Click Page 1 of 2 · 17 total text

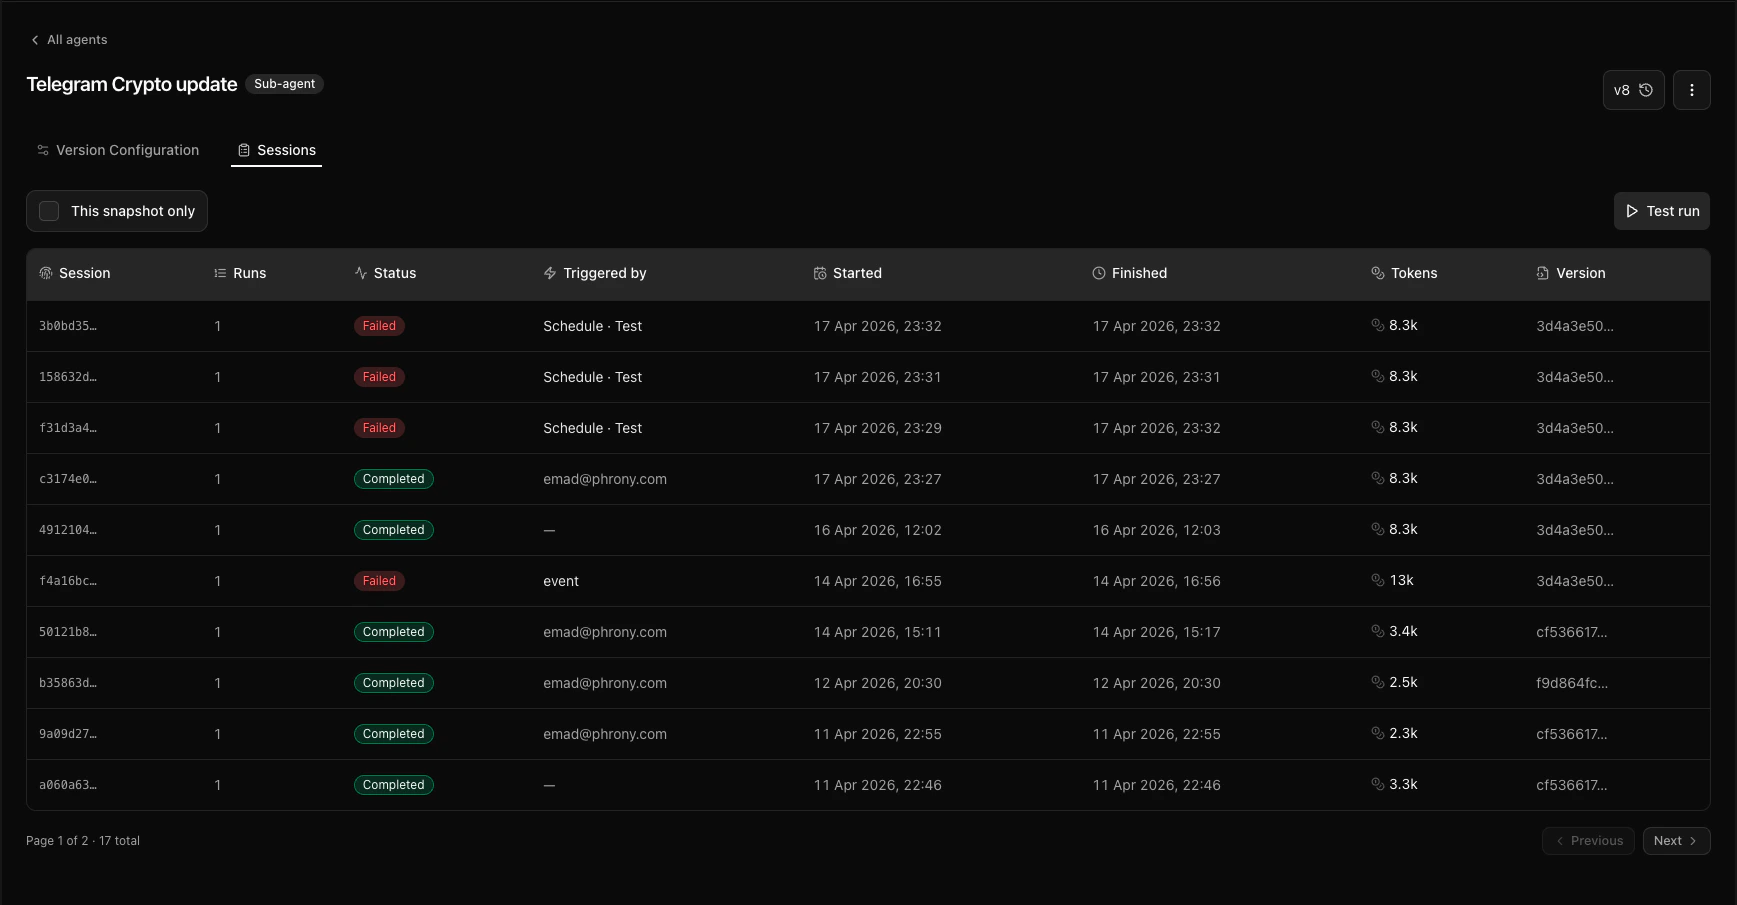pyautogui.click(x=83, y=841)
